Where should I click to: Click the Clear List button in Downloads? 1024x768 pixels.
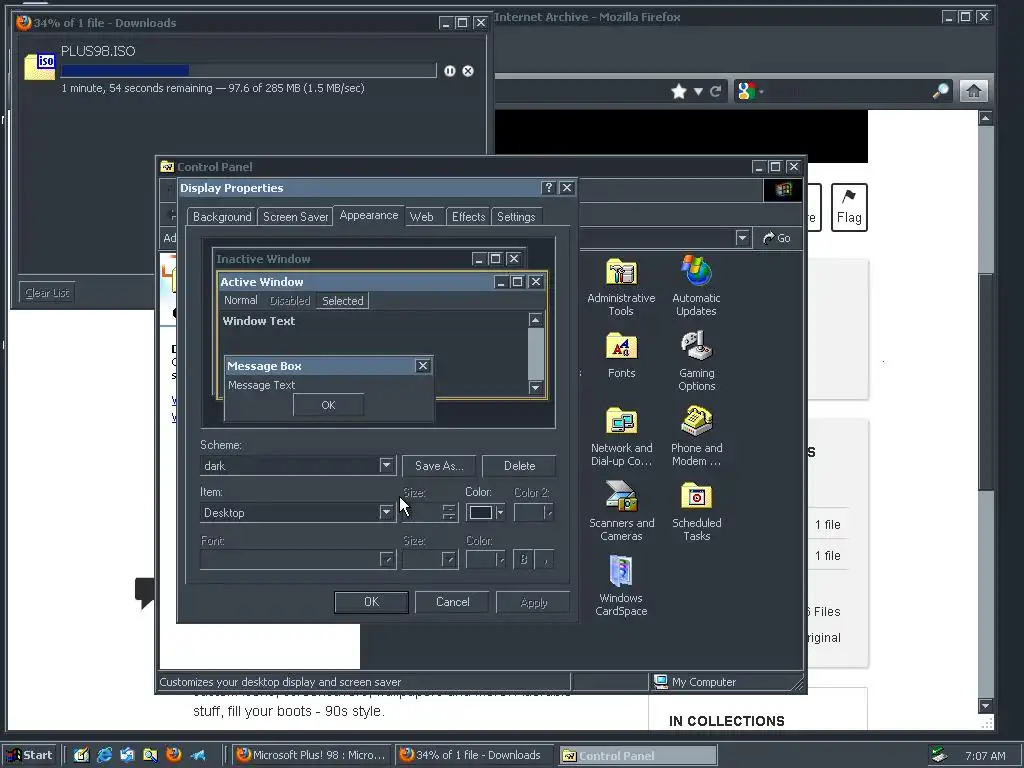[47, 293]
